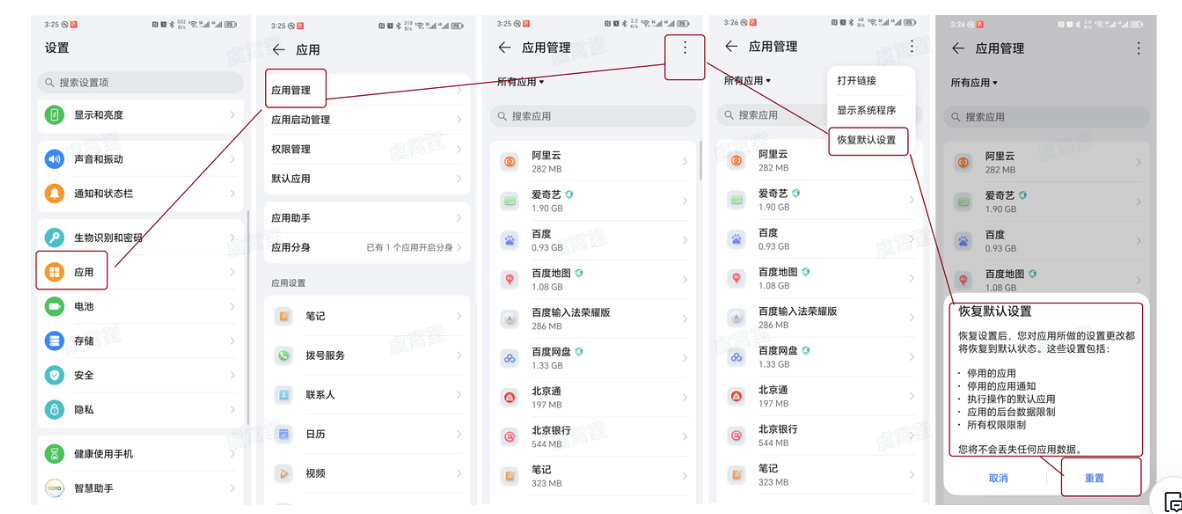Tap the 联系人 contacts icon

point(285,395)
